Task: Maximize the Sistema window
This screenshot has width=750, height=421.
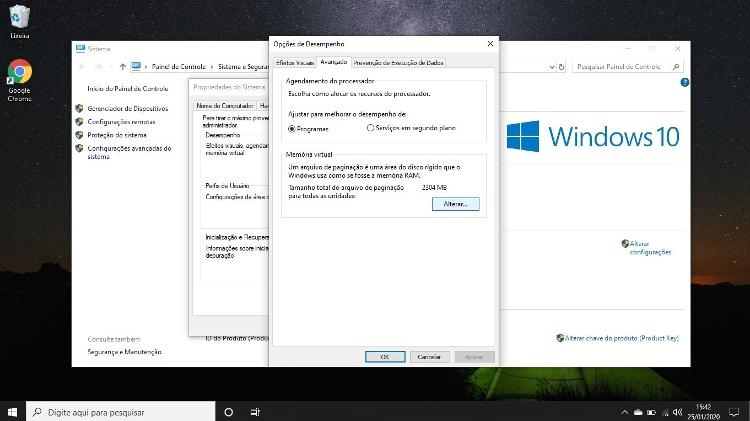Action: [652, 48]
